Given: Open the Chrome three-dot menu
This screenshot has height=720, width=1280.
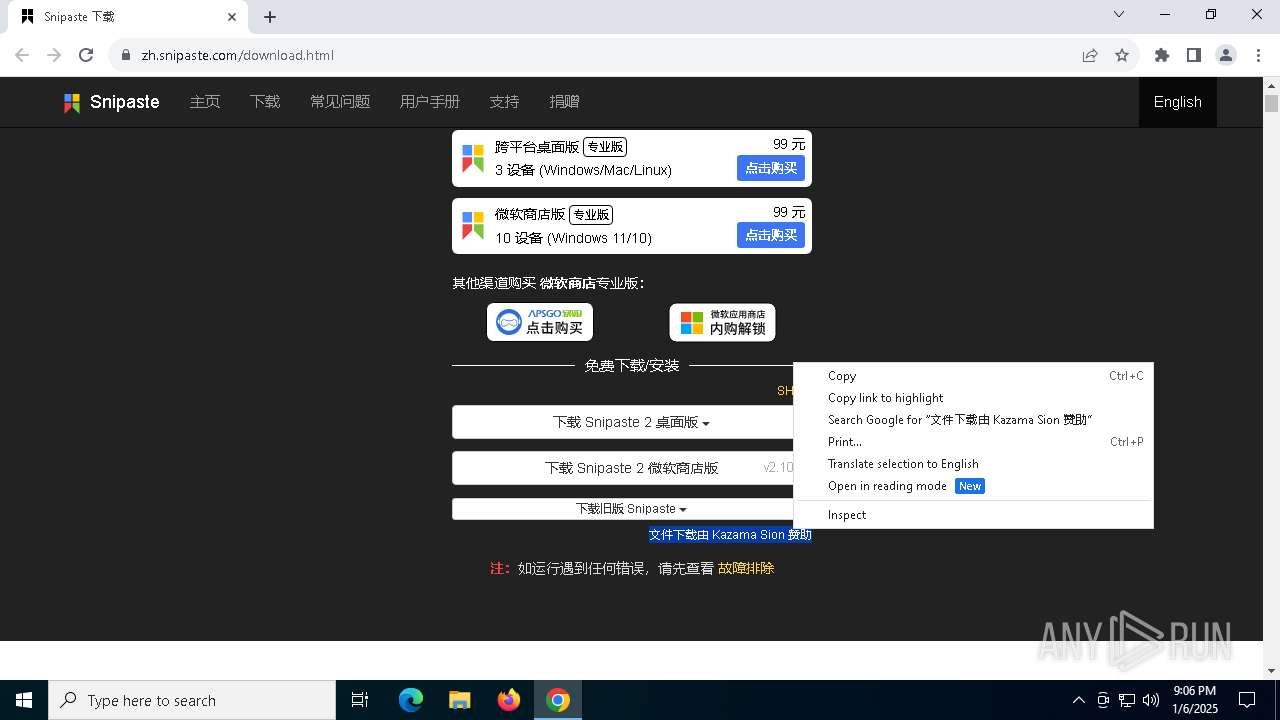Looking at the screenshot, I should pos(1257,55).
